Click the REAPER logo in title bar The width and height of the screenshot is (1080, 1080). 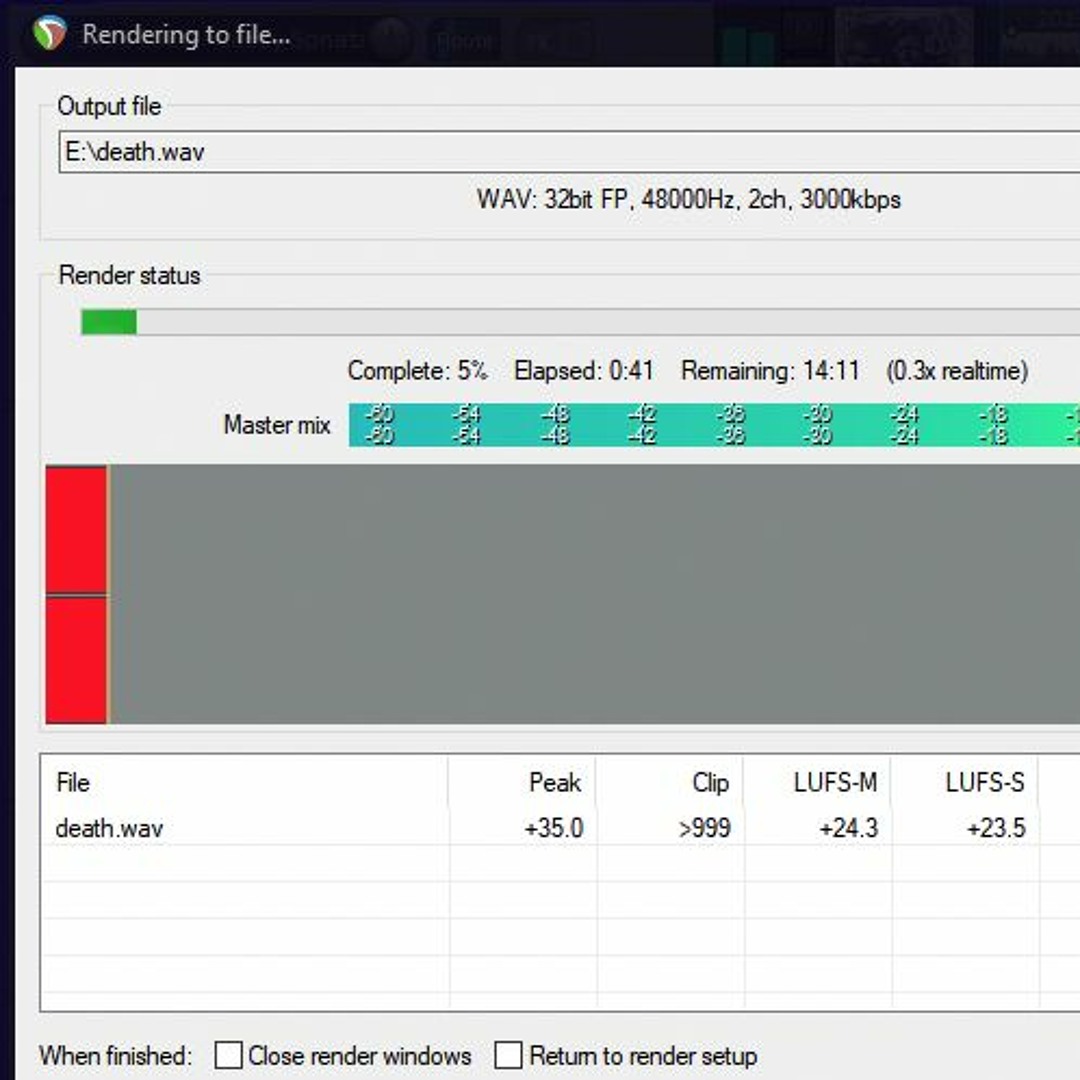[x=49, y=34]
